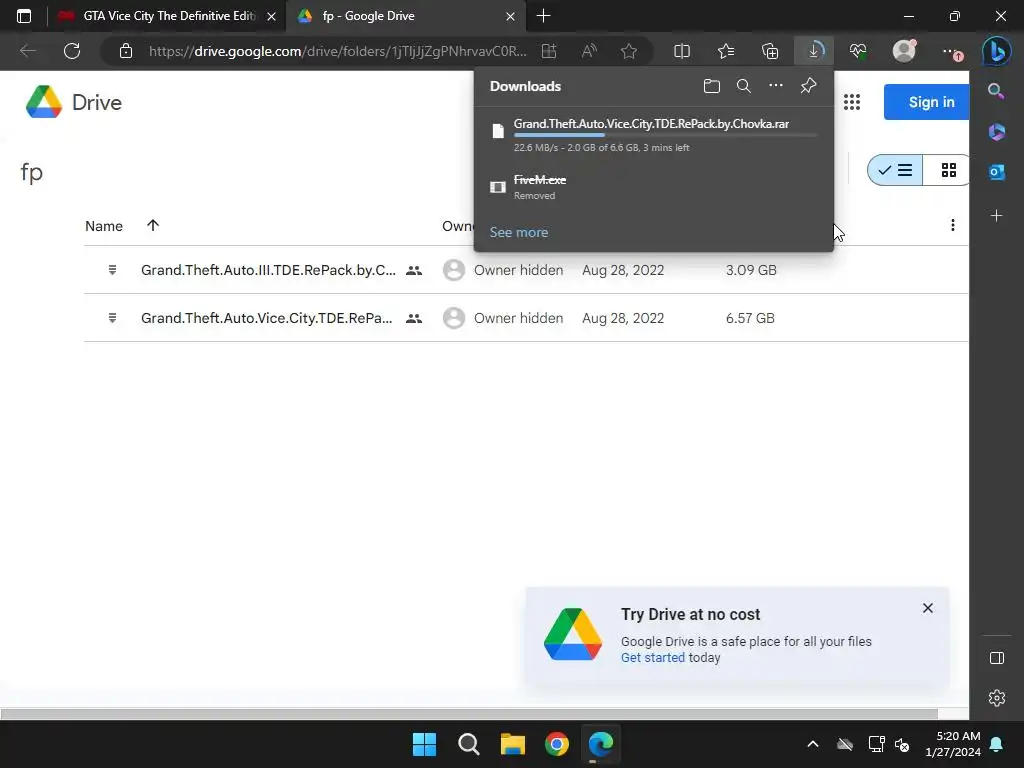Open Browser essentials heart icon
Viewport: 1024px width, 768px height.
[857, 51]
